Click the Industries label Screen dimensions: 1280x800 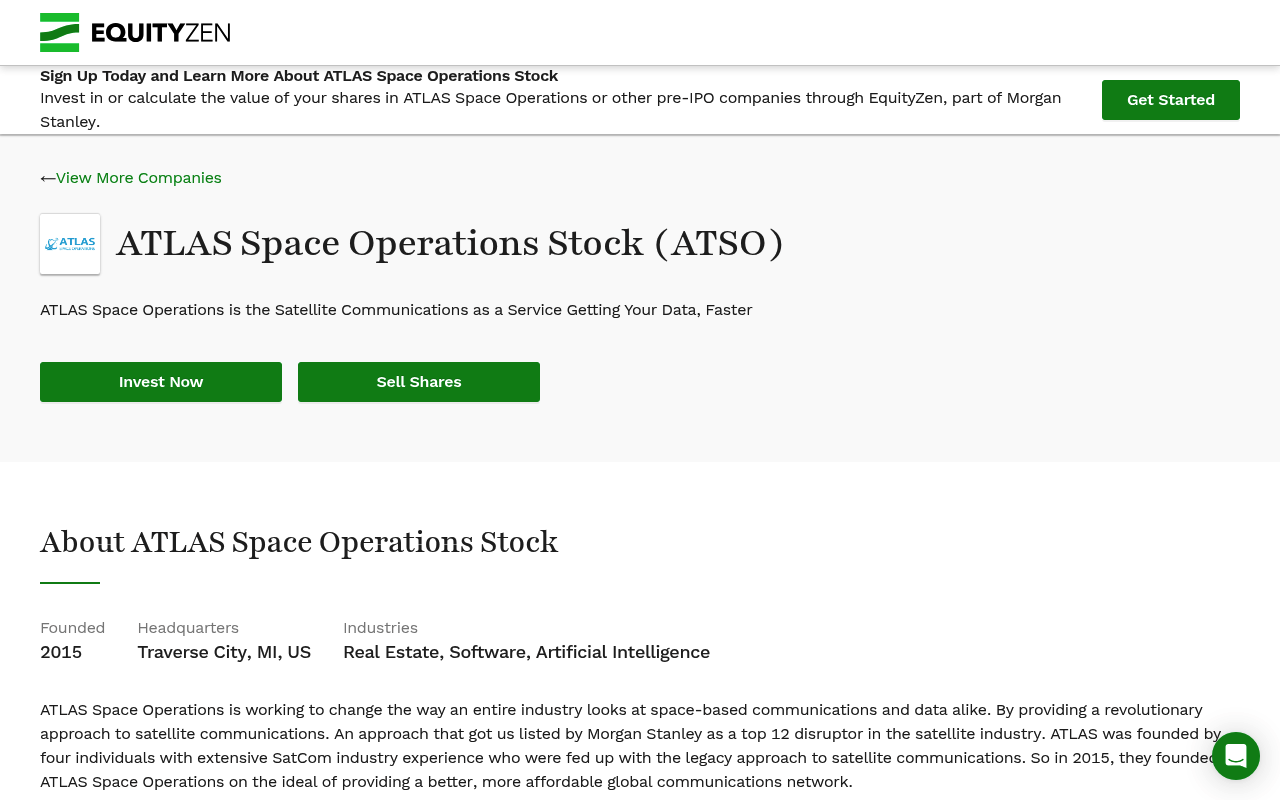[x=380, y=628]
